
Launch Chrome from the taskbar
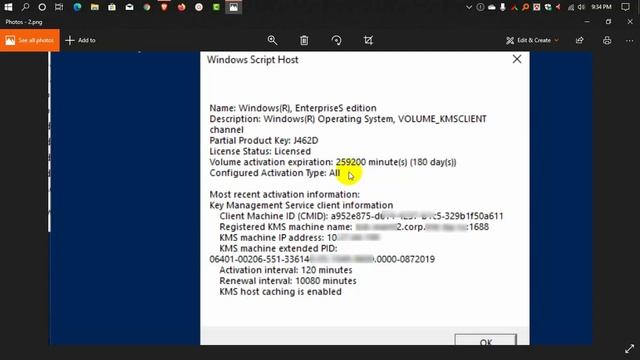point(147,7)
